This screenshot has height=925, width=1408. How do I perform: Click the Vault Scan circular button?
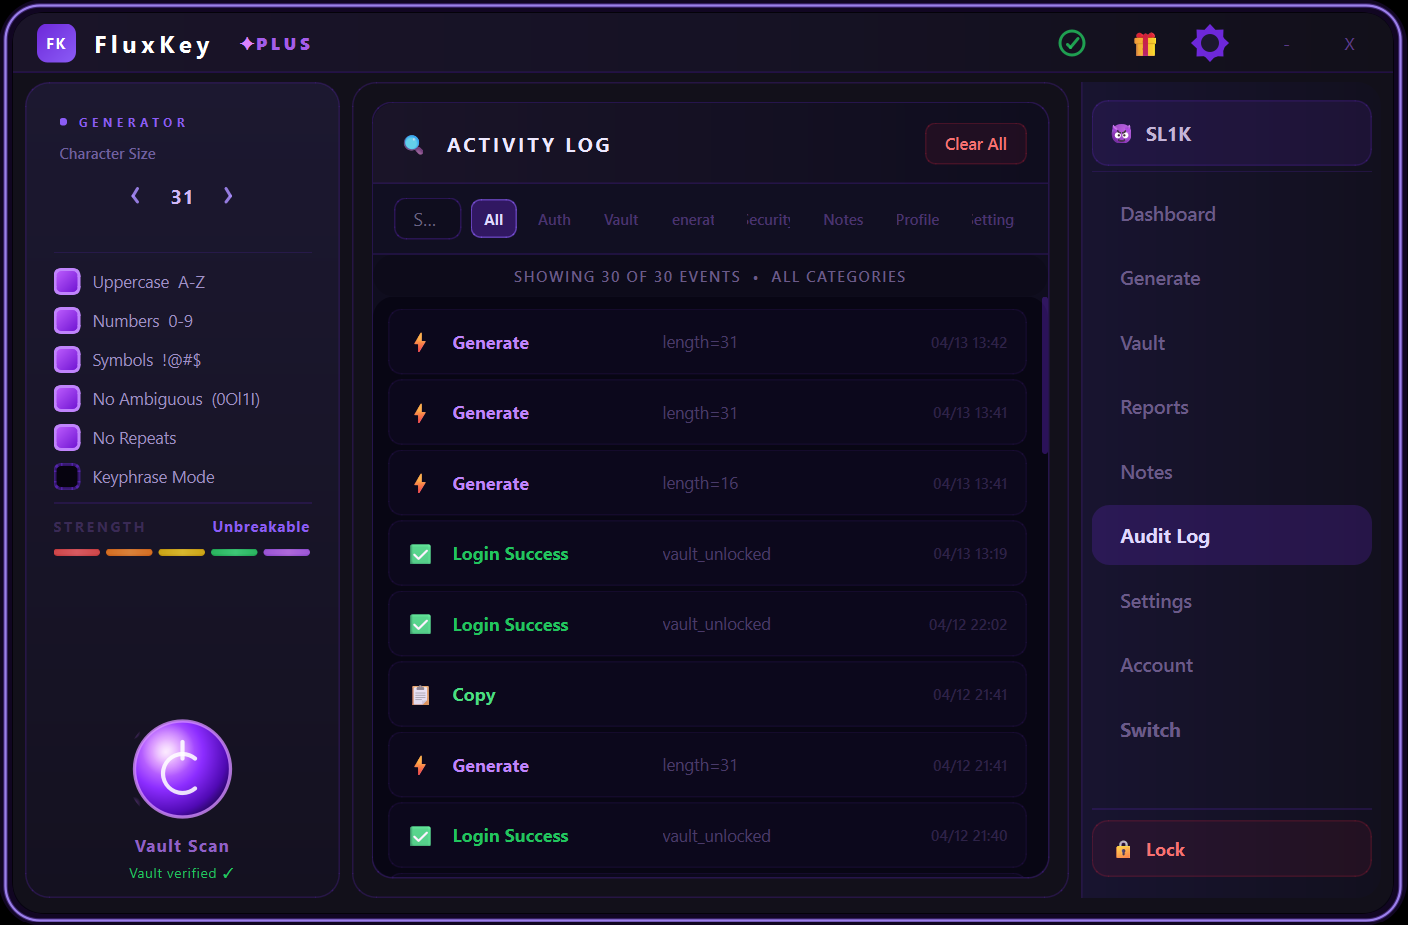182,769
